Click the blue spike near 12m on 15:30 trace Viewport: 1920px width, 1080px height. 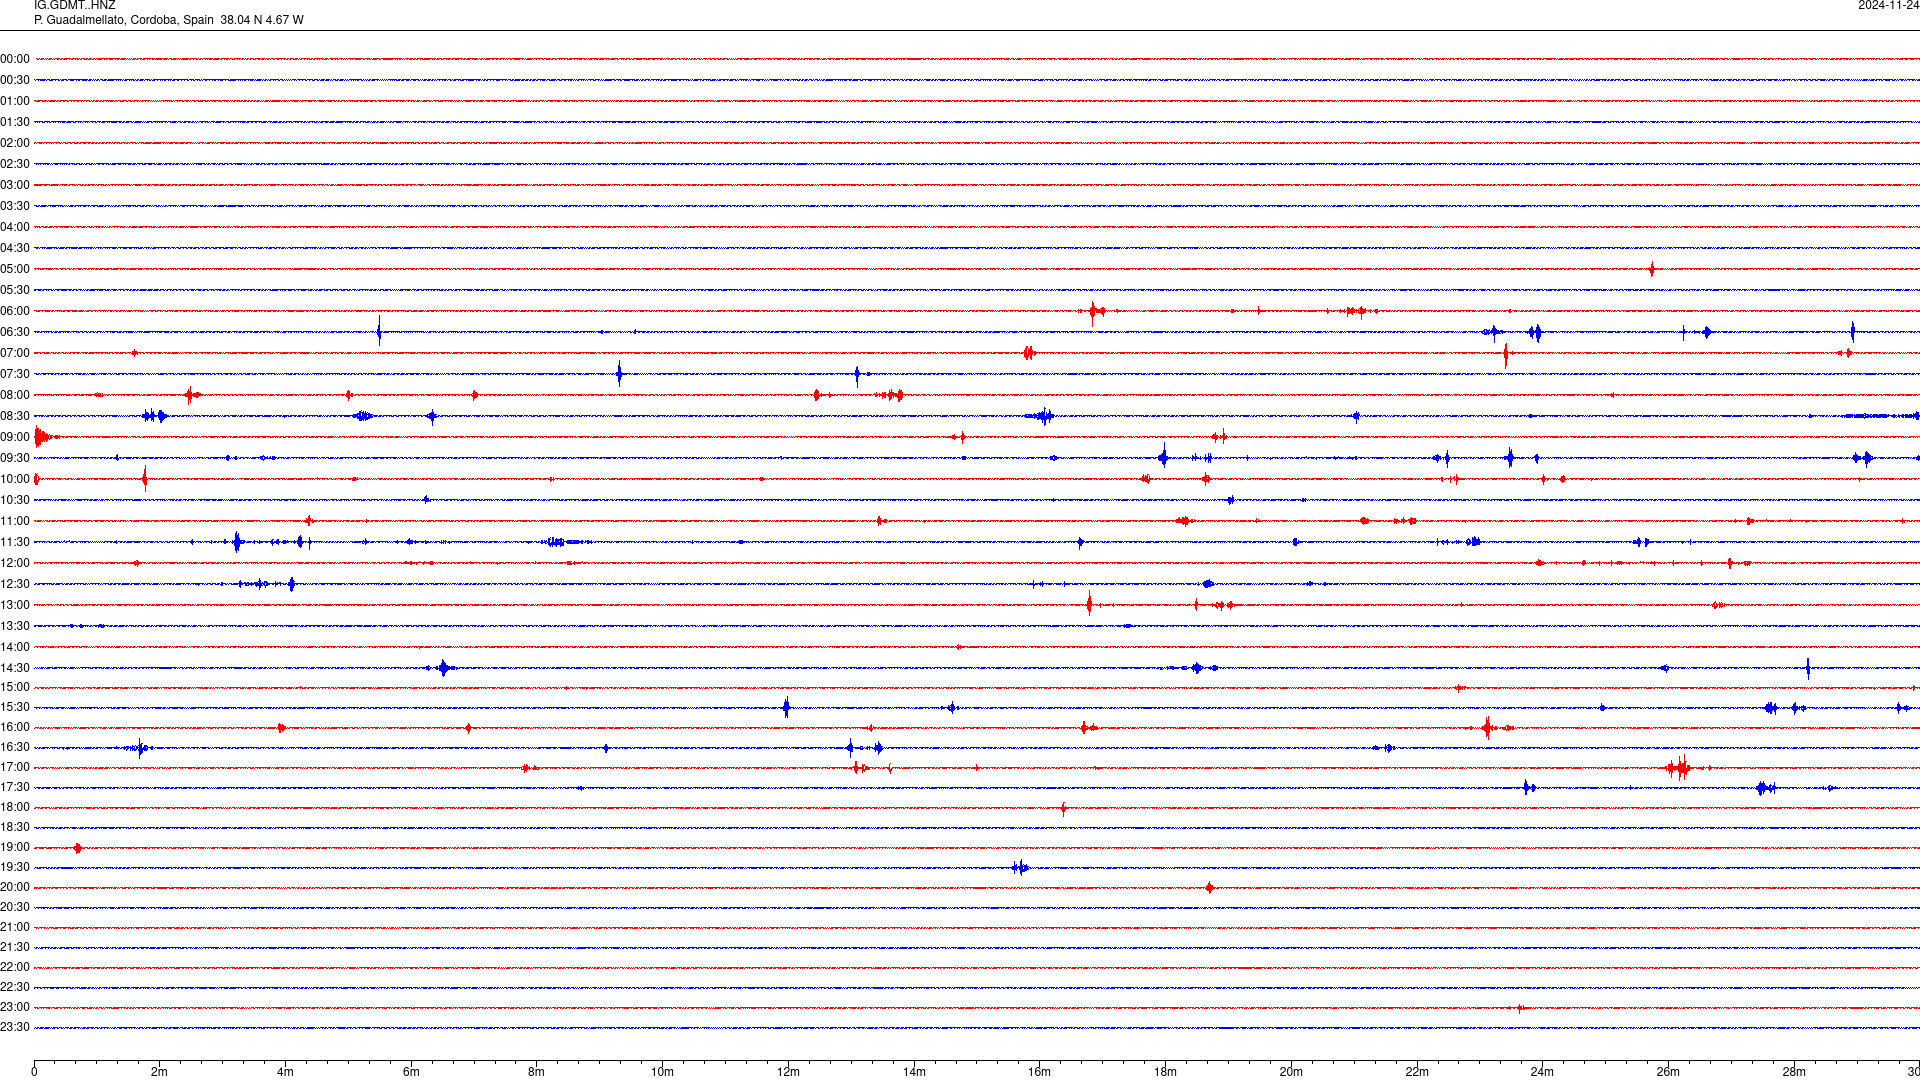click(787, 707)
